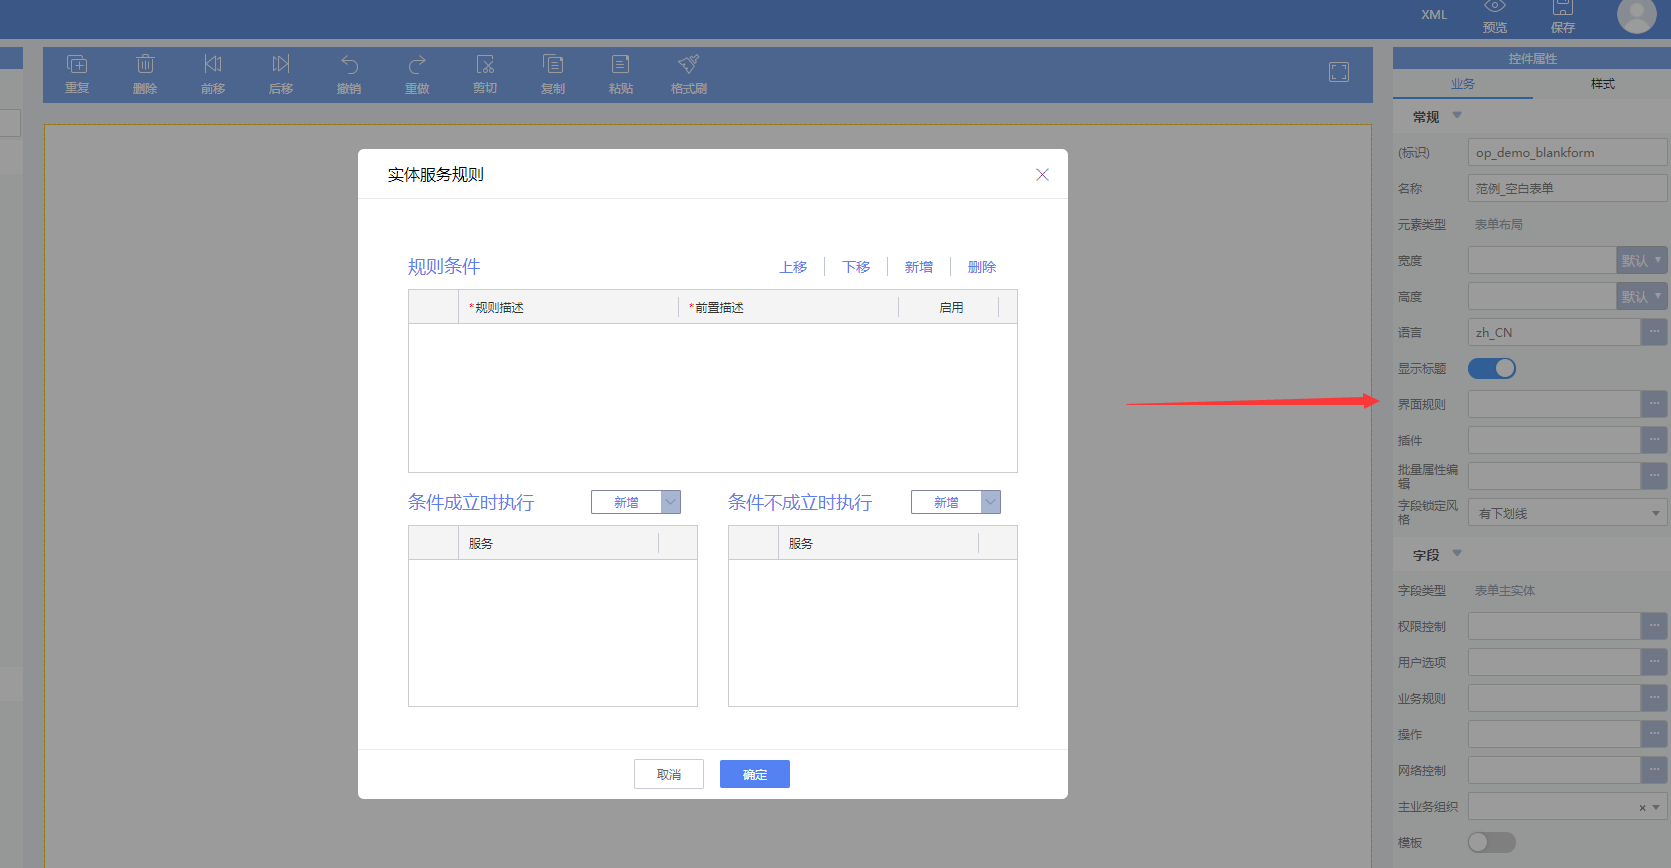Image resolution: width=1671 pixels, height=868 pixels.
Task: Open the 批量属性编辑 ellipsis button
Action: 1654,476
